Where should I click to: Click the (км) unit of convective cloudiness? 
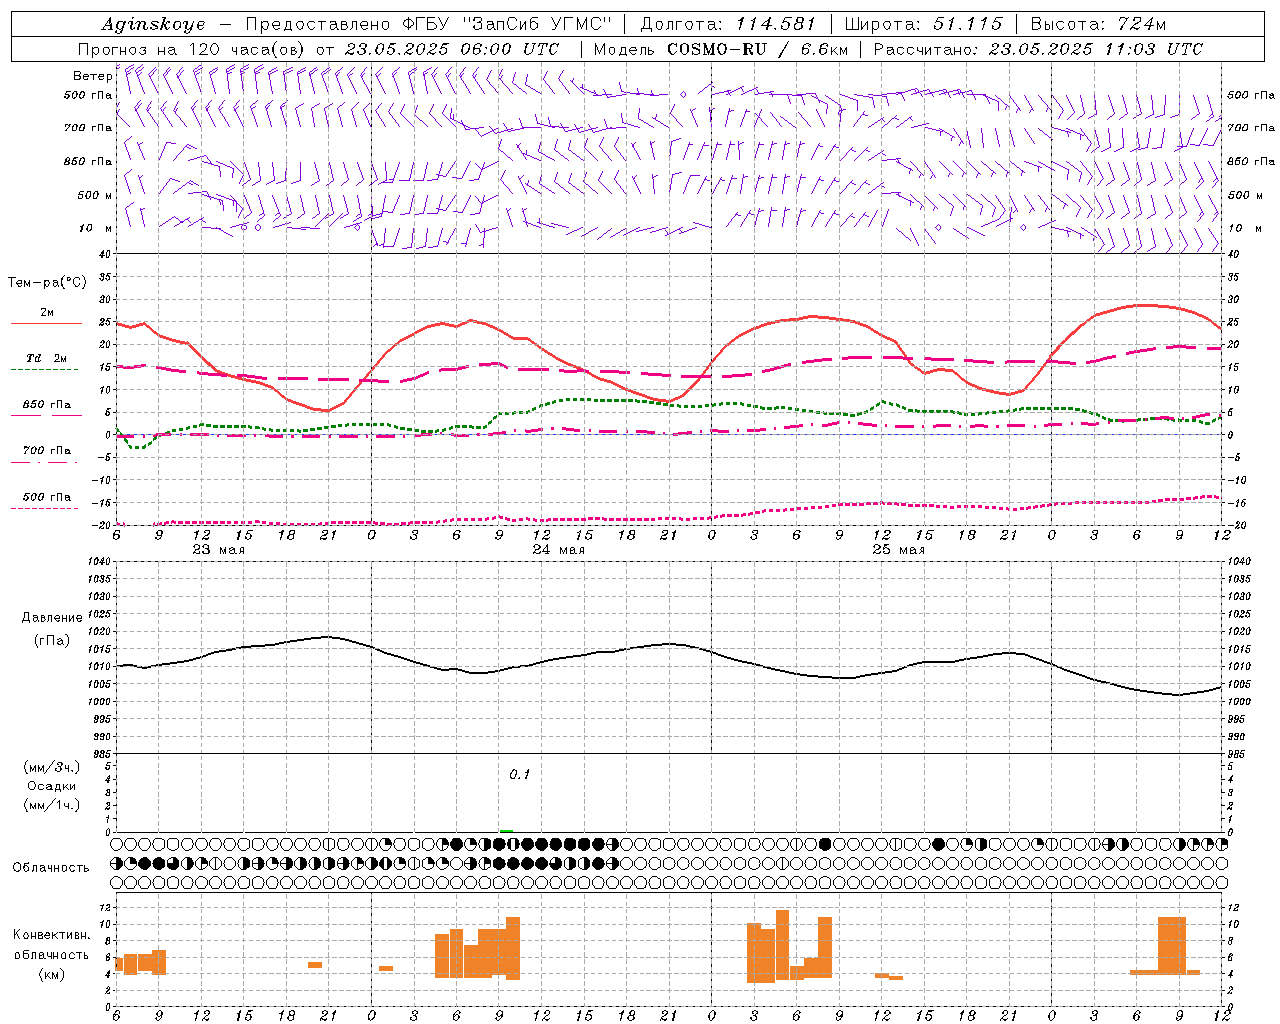52,974
